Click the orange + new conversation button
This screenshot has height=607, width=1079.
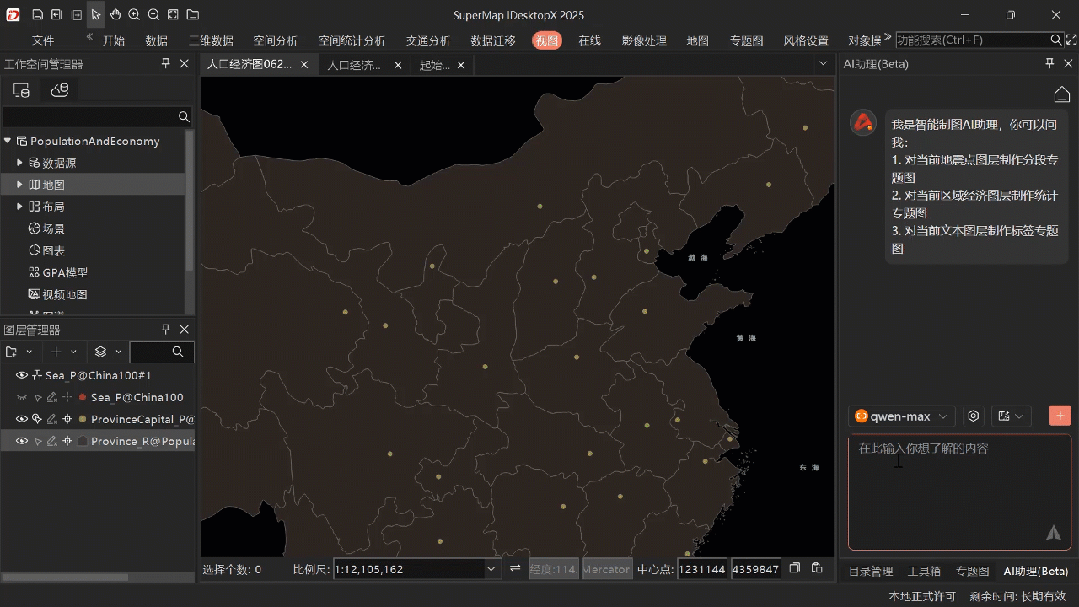click(x=1060, y=416)
